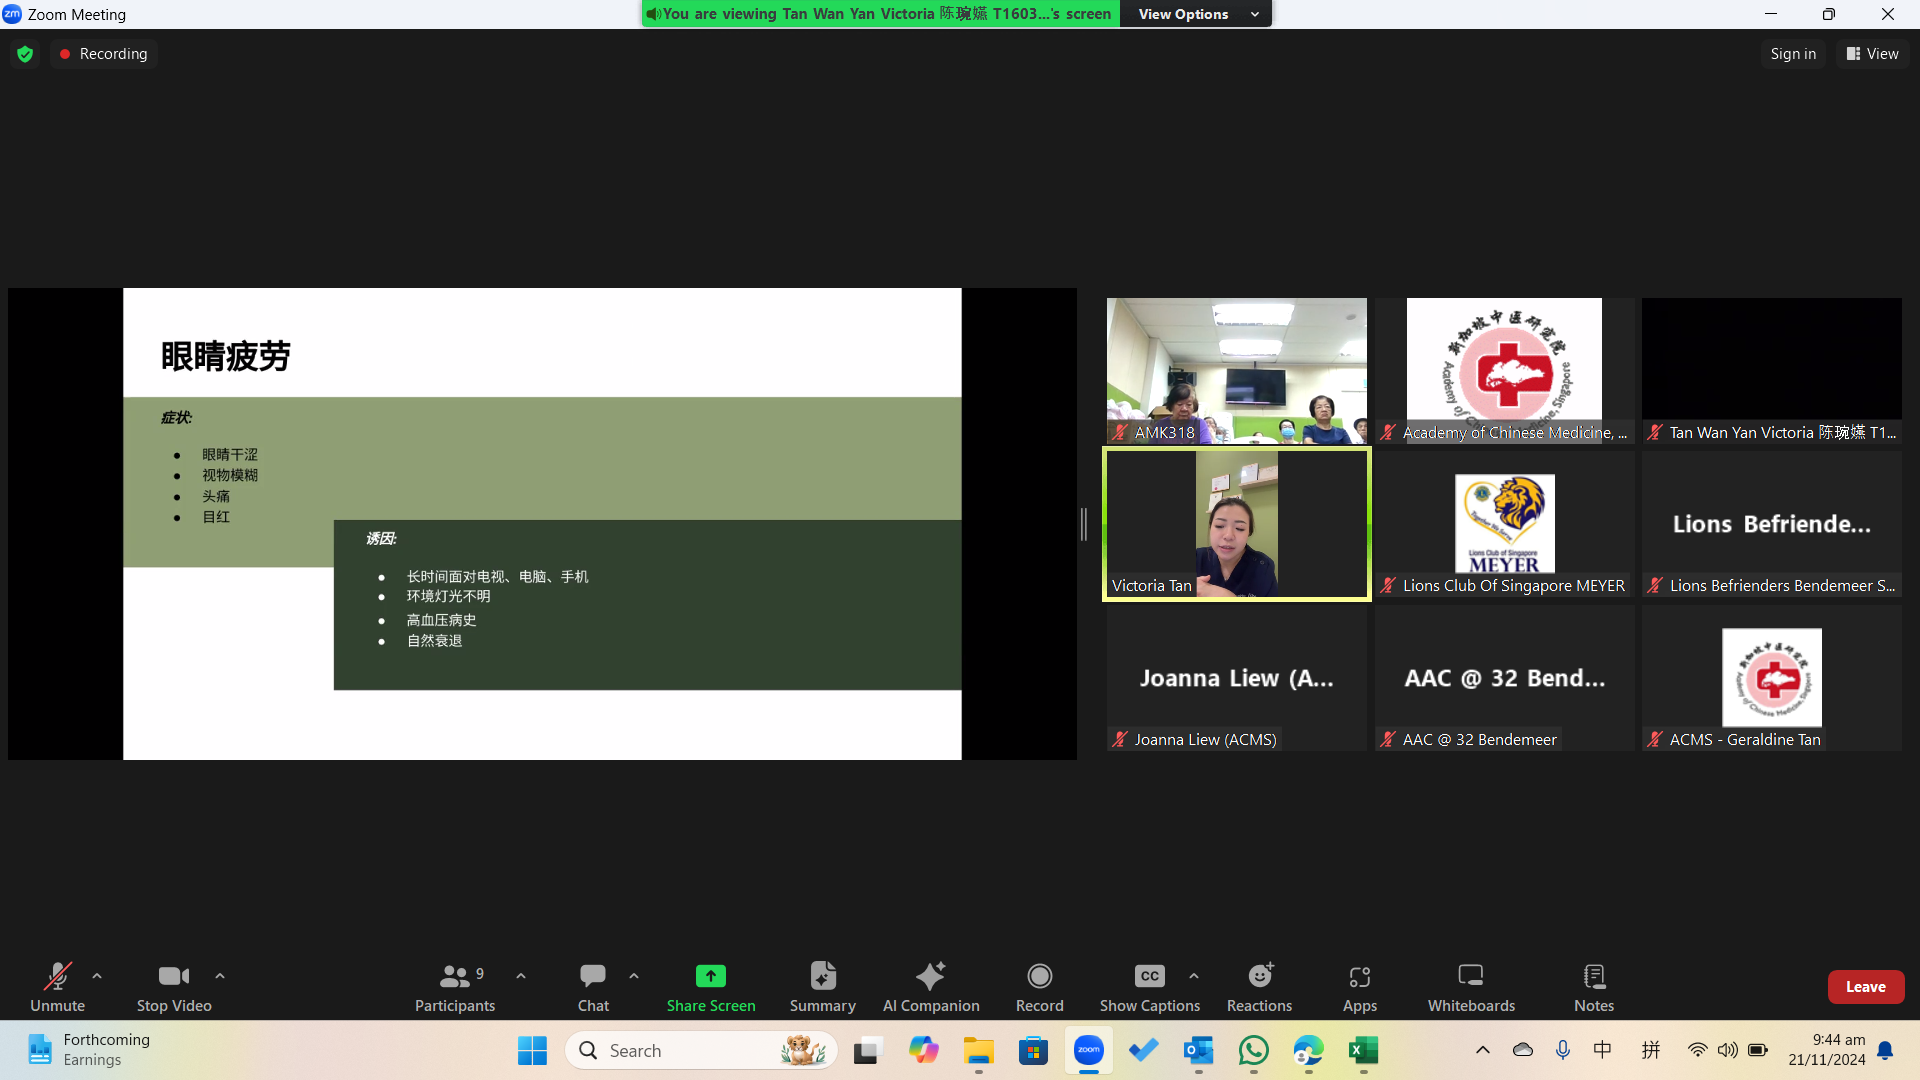Click Sign in button
Viewport: 1920px width, 1080px height.
[1792, 54]
